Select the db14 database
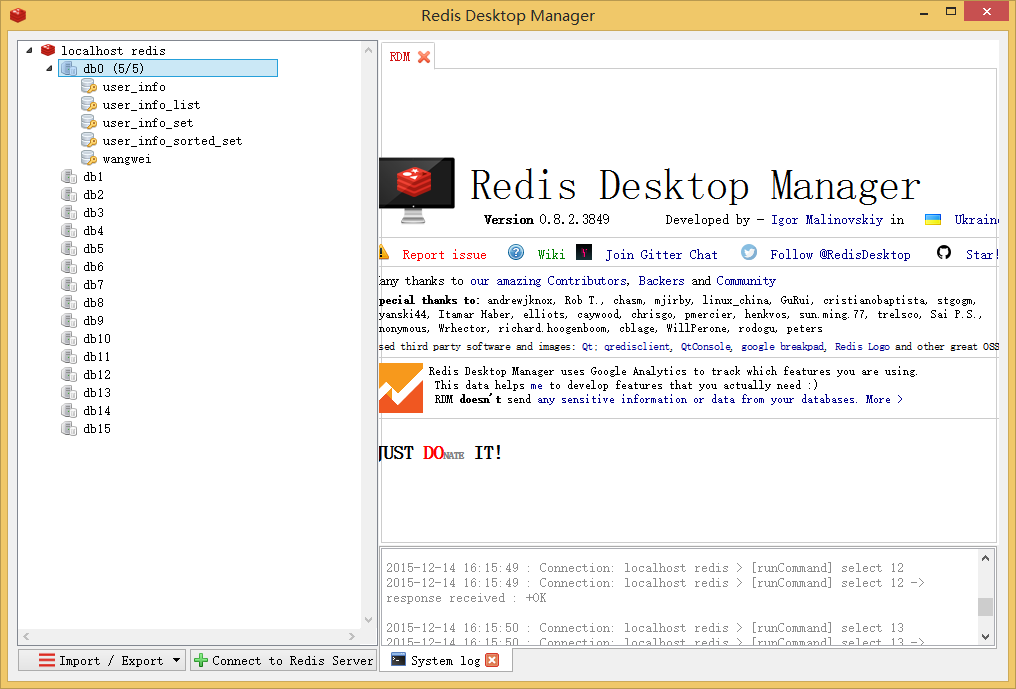 point(97,411)
